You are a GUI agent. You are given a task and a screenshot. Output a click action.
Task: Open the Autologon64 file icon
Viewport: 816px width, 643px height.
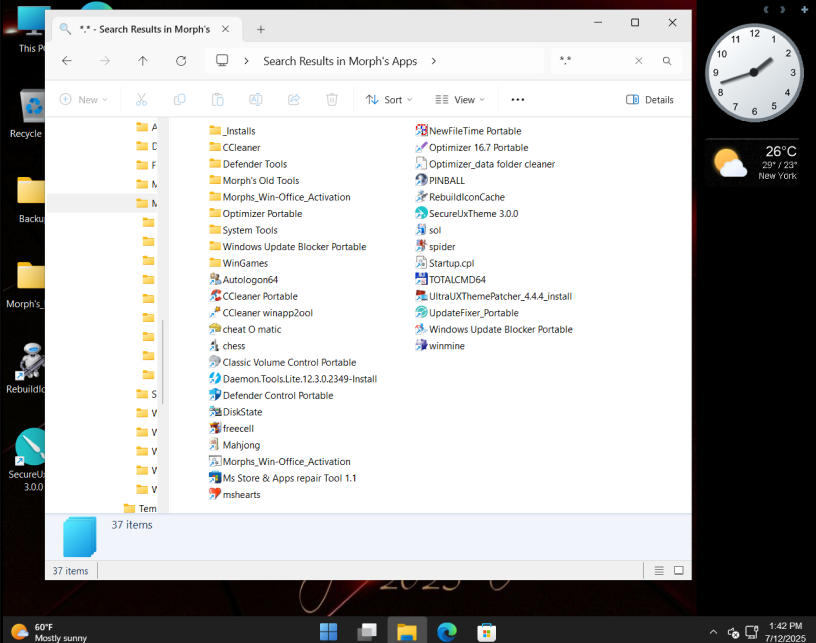coord(215,279)
